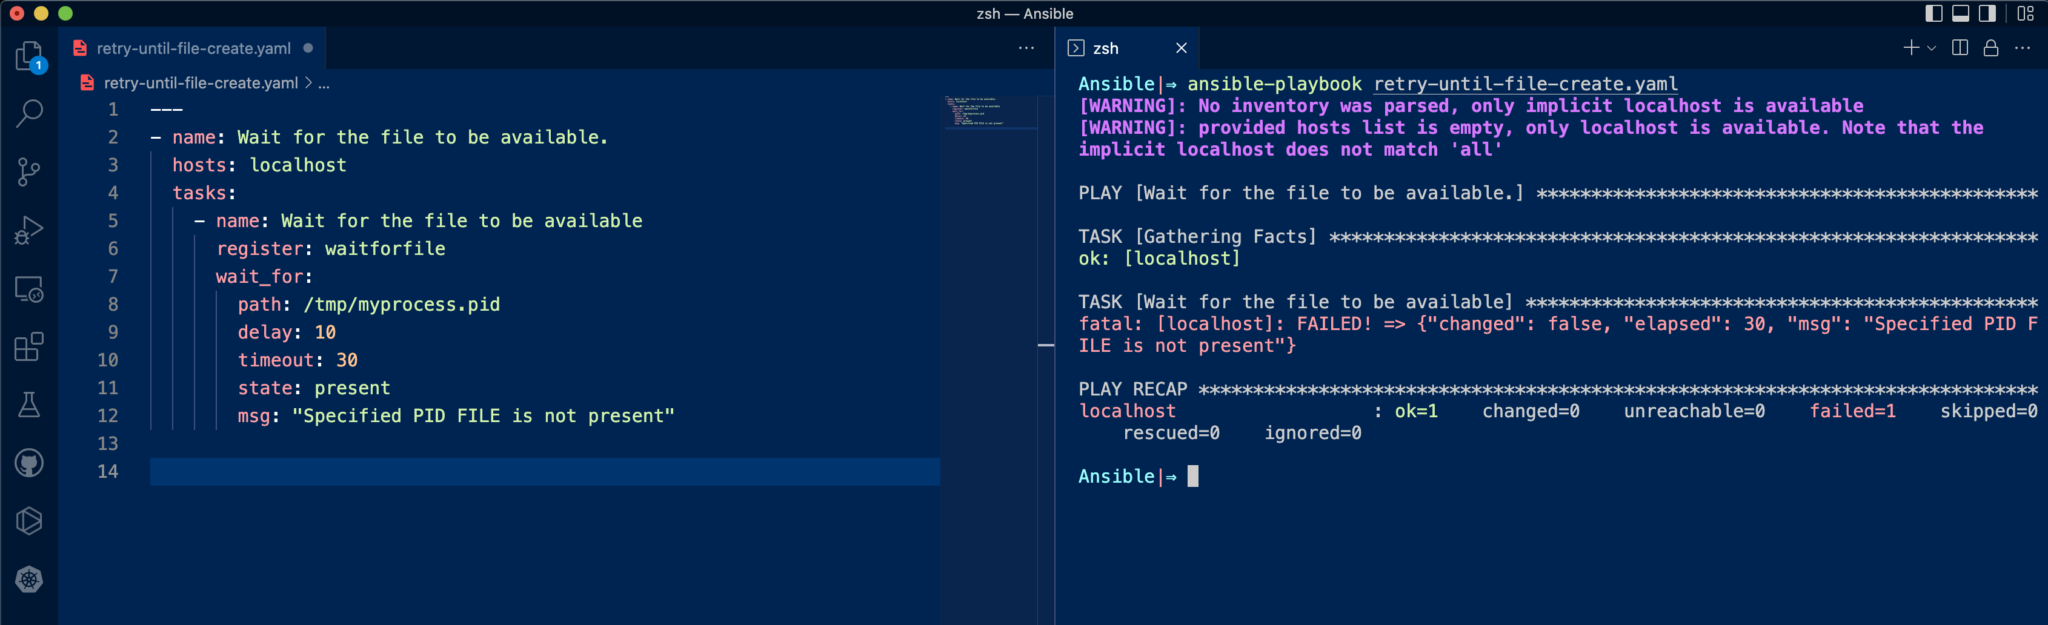
Task: Toggle the bottom panel visibility
Action: pos(1961,13)
